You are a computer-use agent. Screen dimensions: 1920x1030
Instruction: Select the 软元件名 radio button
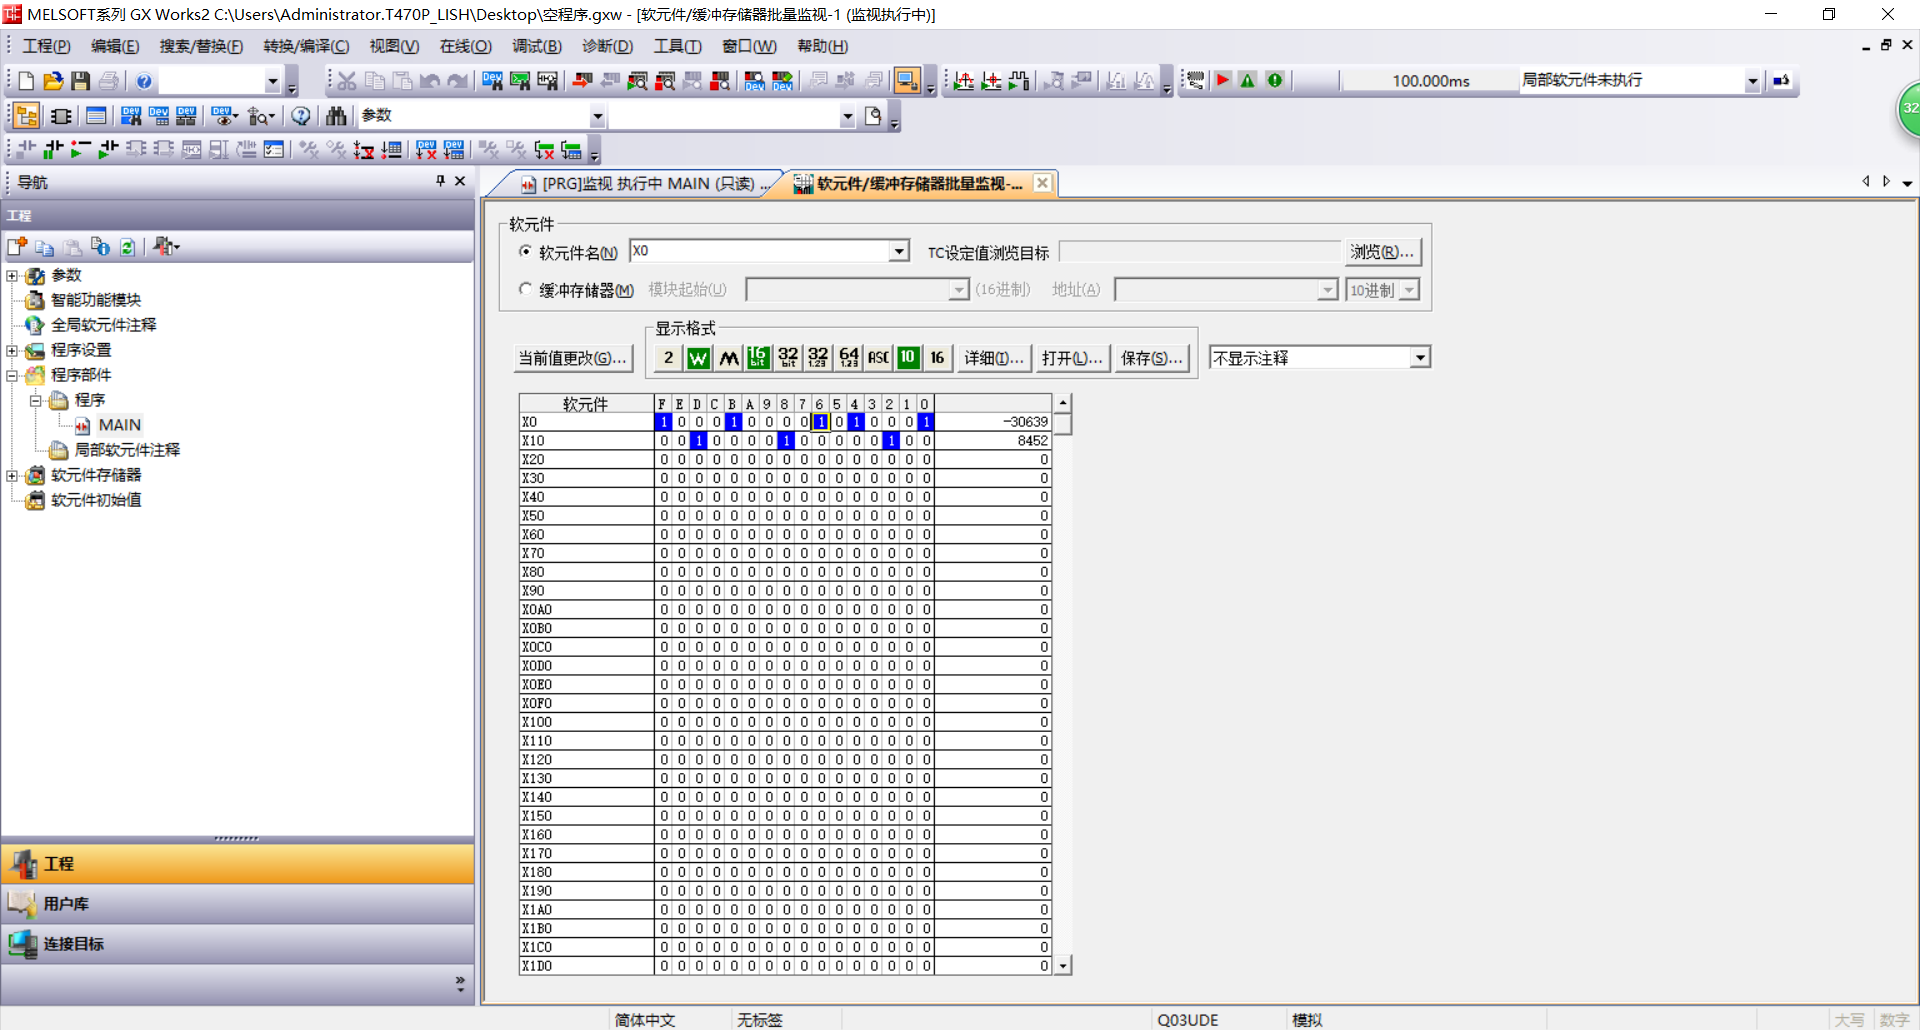point(526,252)
